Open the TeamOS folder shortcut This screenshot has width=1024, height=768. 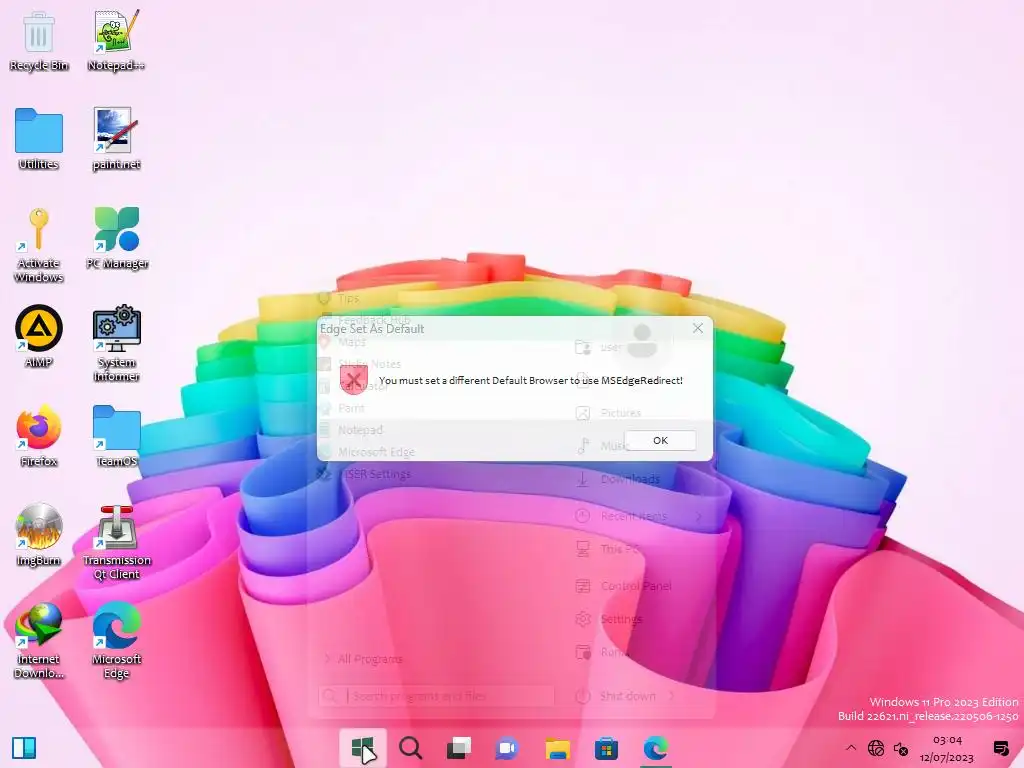coord(116,436)
